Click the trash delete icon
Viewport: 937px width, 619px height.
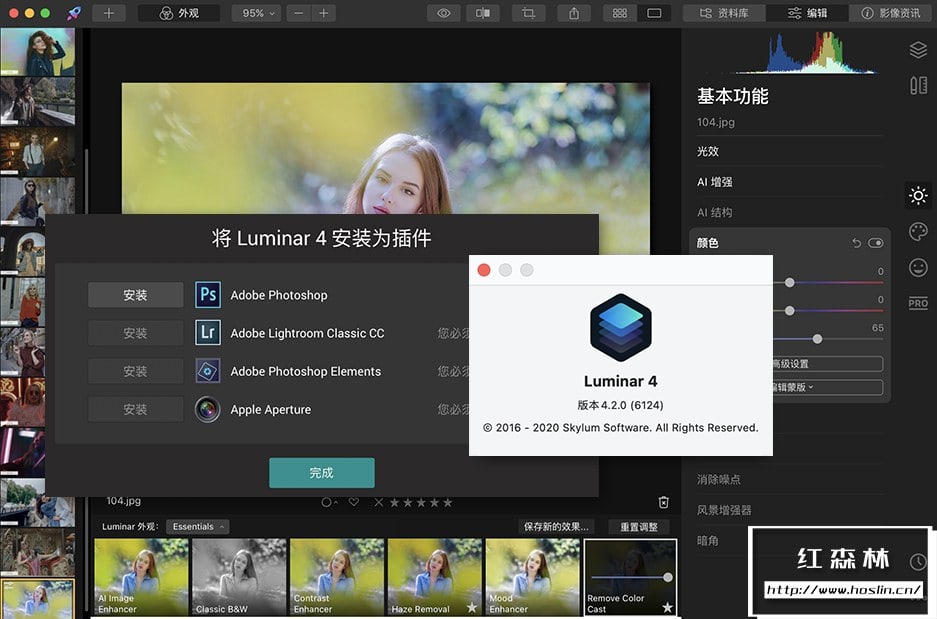pos(663,502)
